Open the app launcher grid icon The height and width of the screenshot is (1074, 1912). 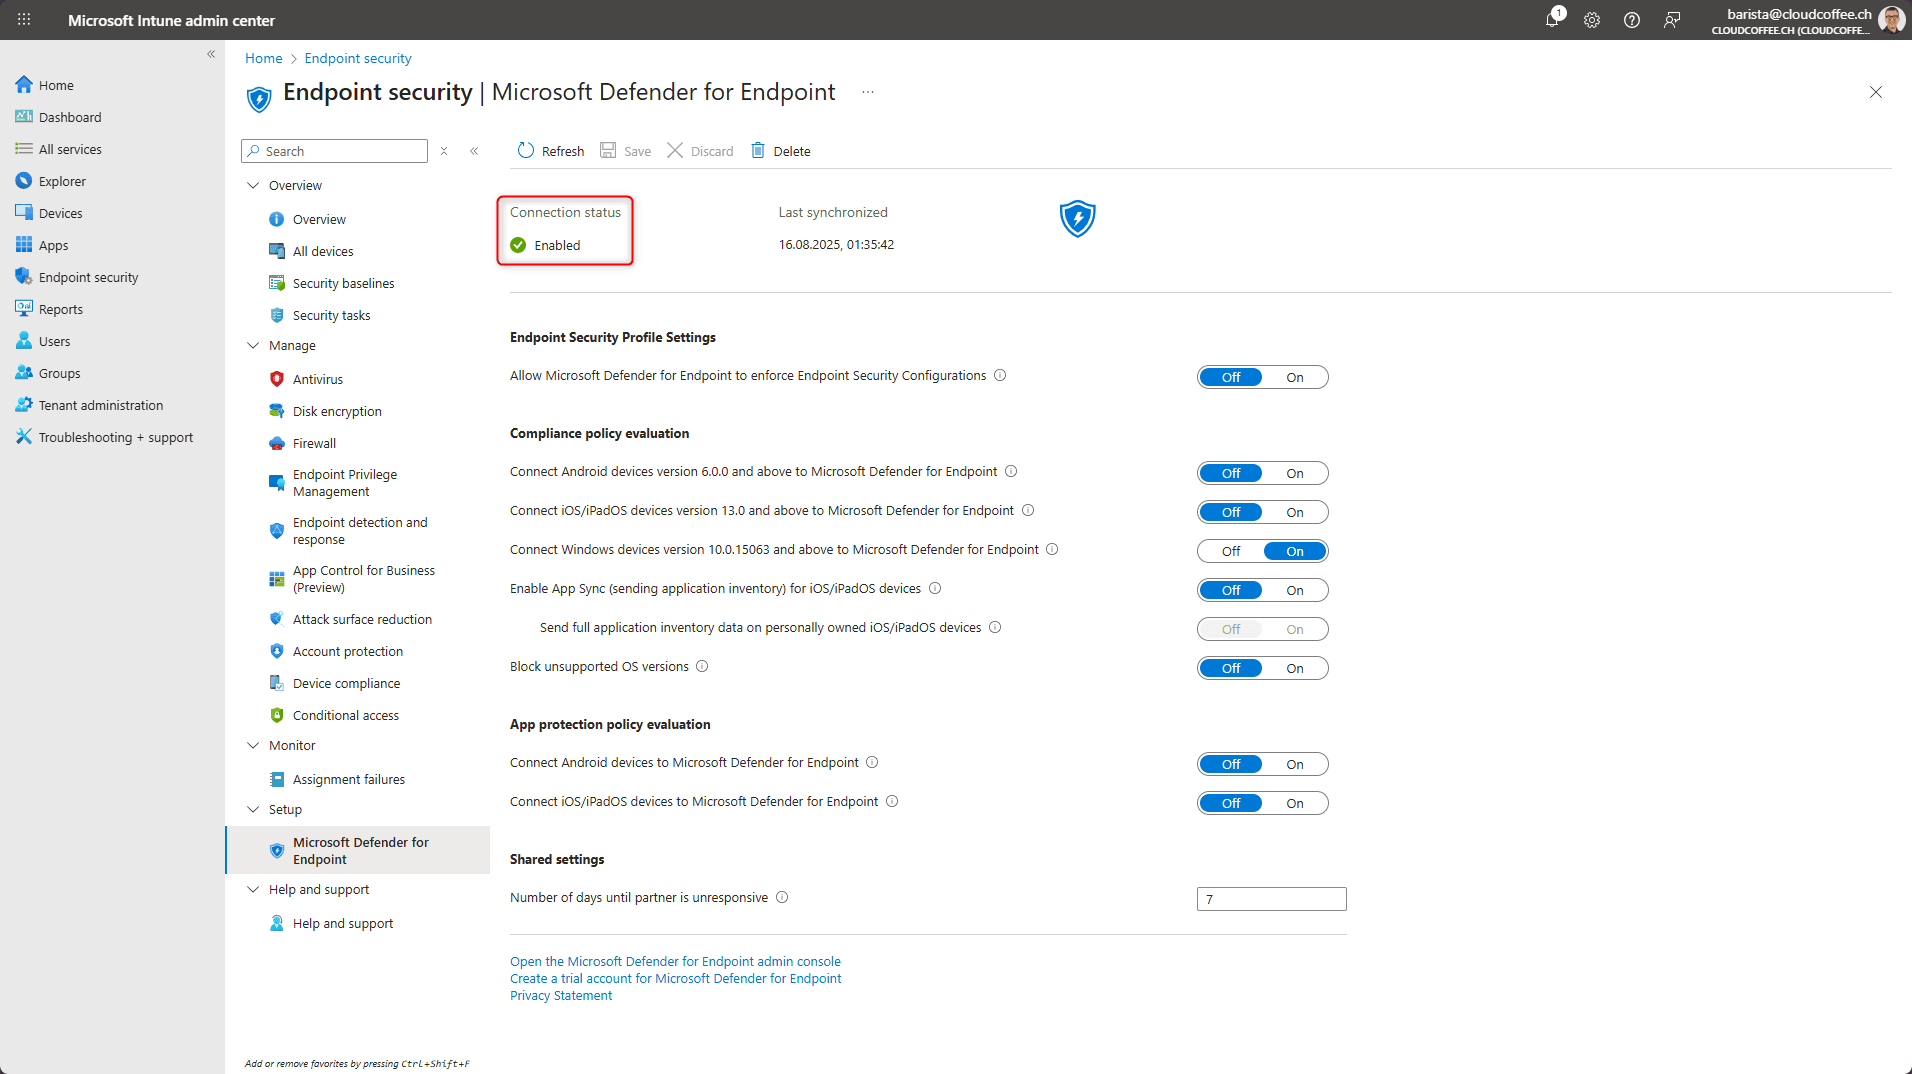tap(24, 20)
